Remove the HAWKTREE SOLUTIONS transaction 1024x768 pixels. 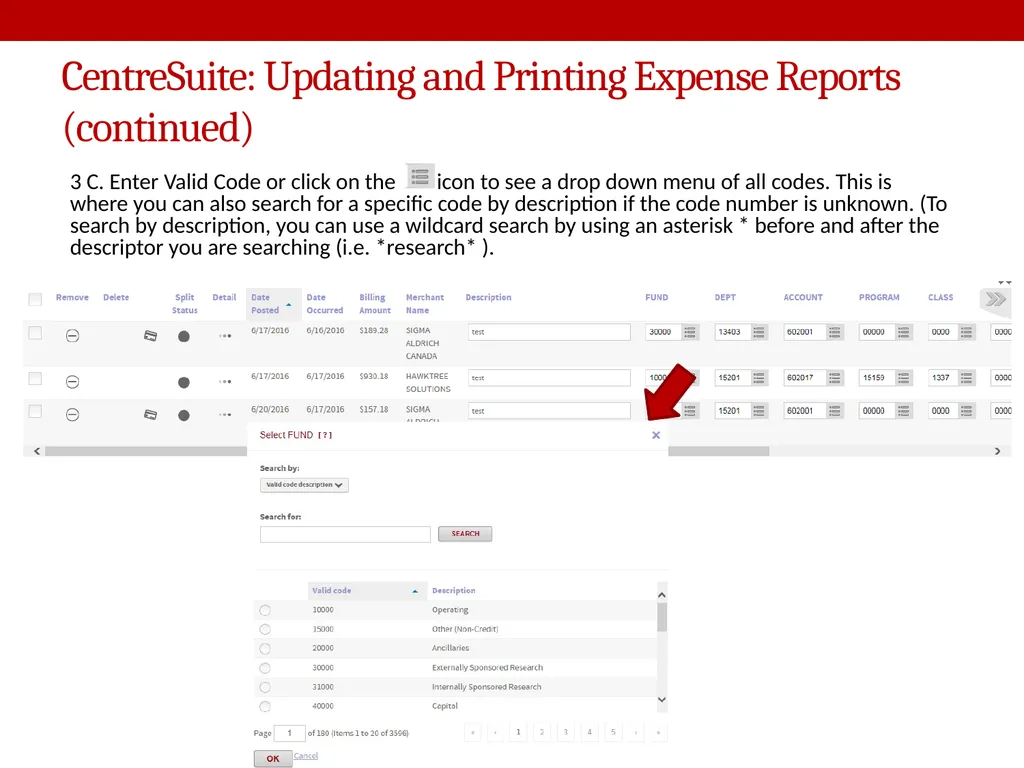[72, 382]
